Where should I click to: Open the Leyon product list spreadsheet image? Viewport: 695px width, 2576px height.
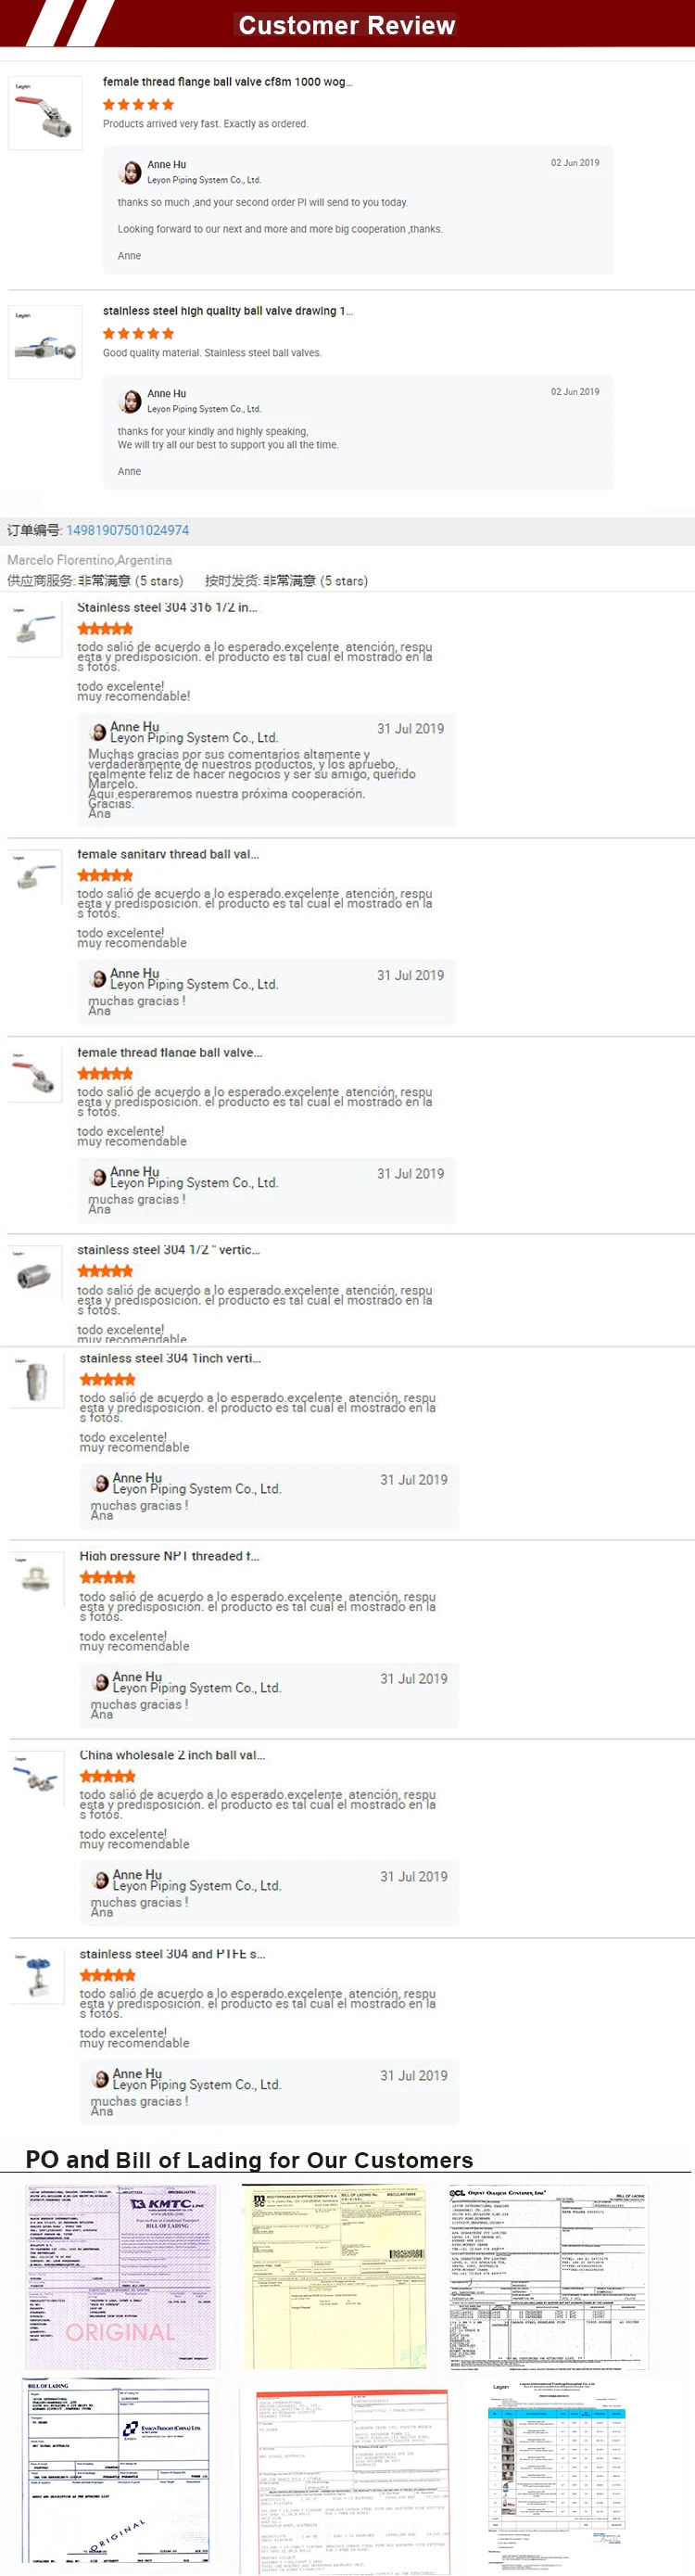(559, 2473)
